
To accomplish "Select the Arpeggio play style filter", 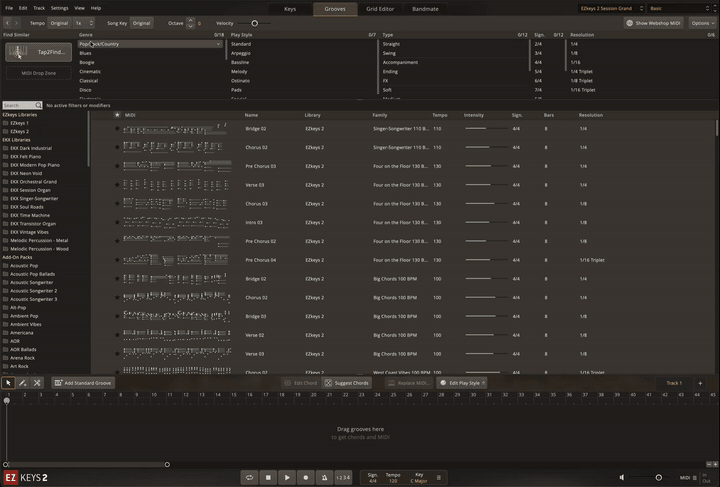I will [241, 53].
